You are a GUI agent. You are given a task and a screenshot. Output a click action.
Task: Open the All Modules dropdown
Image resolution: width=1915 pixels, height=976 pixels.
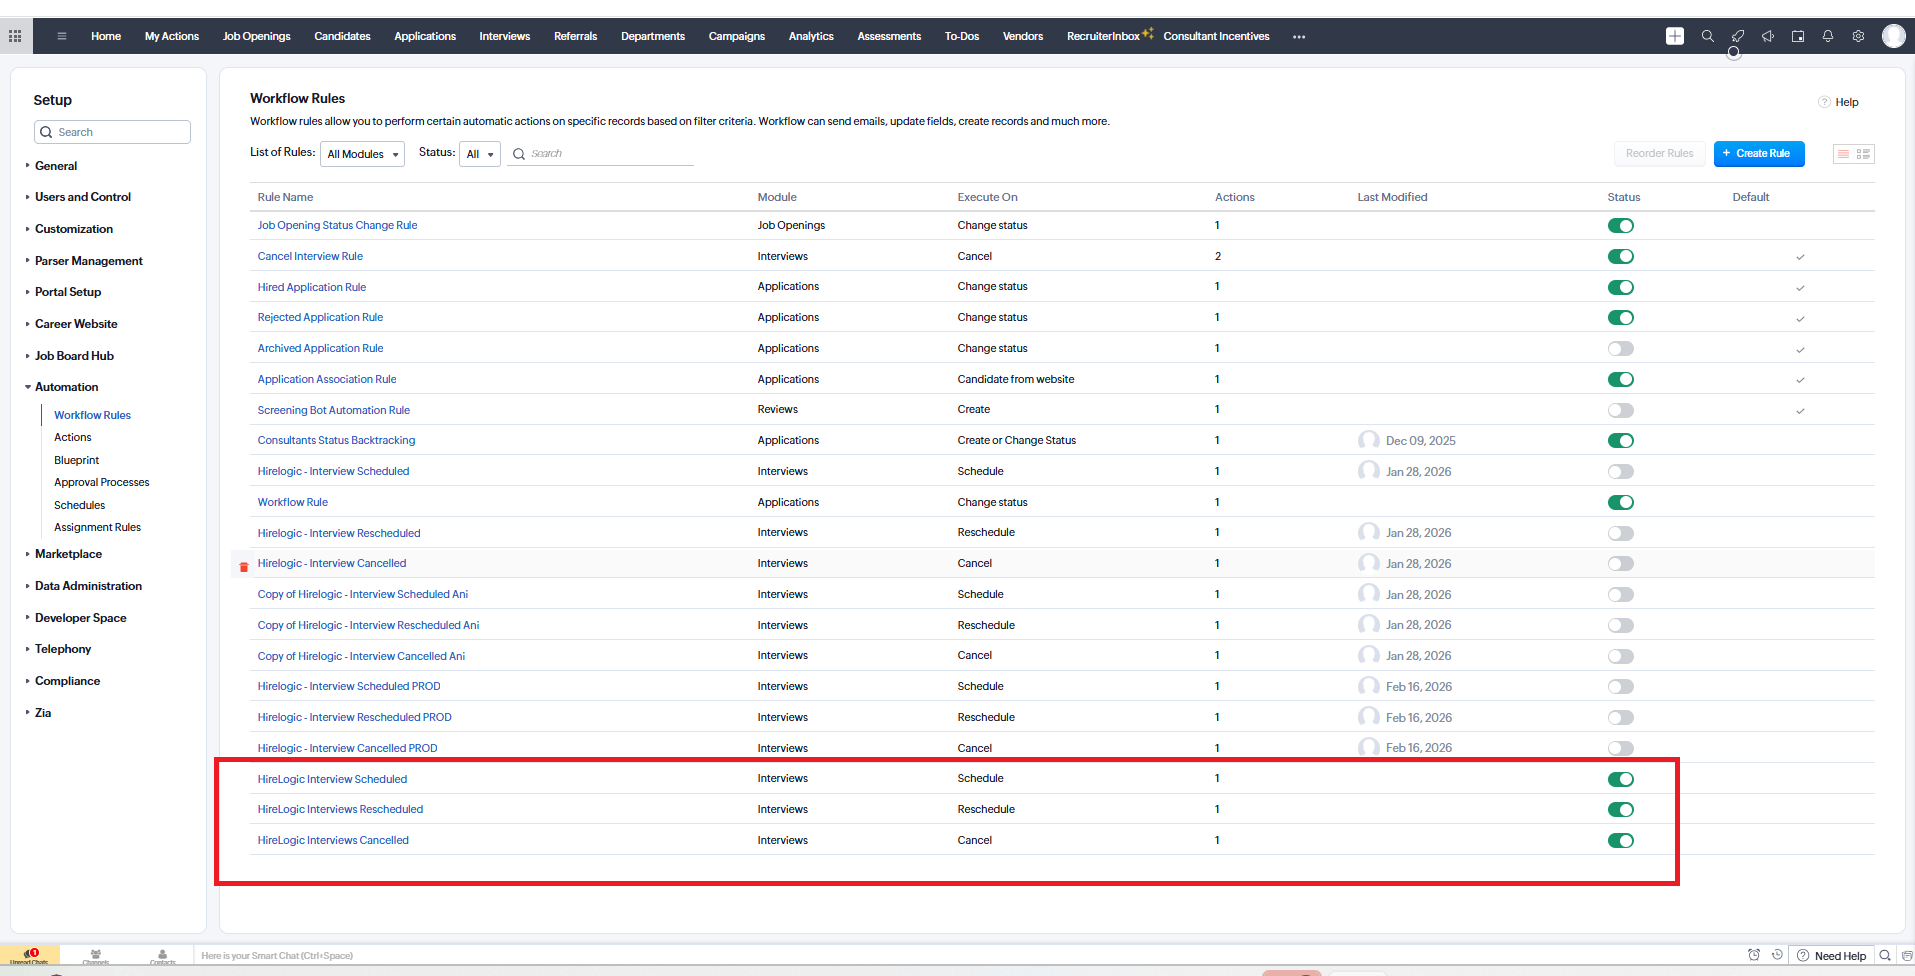[x=362, y=154]
